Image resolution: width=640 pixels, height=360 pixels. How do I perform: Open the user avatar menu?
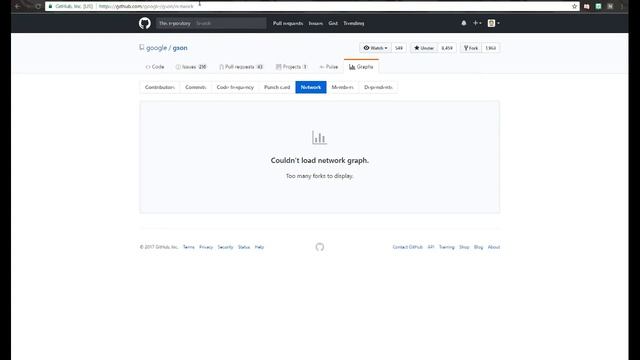click(x=493, y=23)
